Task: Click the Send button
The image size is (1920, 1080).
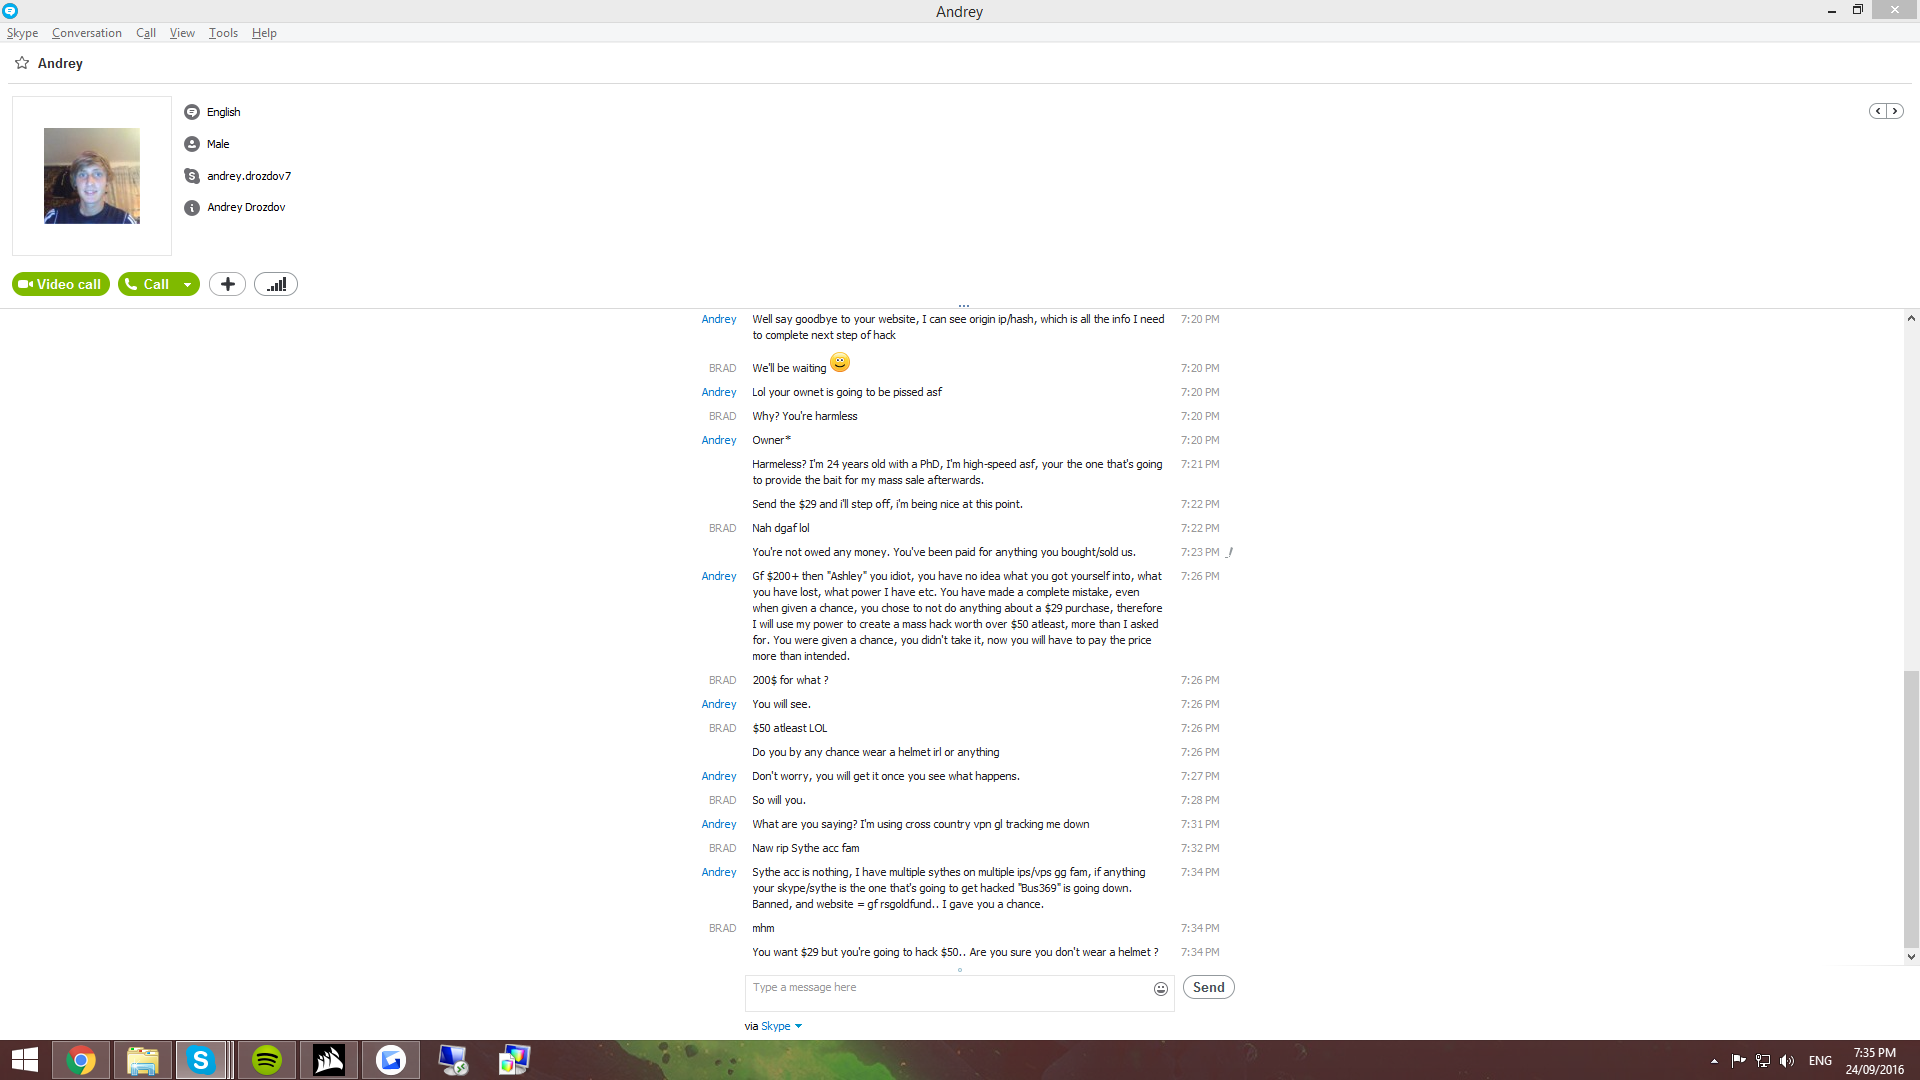Action: click(x=1208, y=987)
